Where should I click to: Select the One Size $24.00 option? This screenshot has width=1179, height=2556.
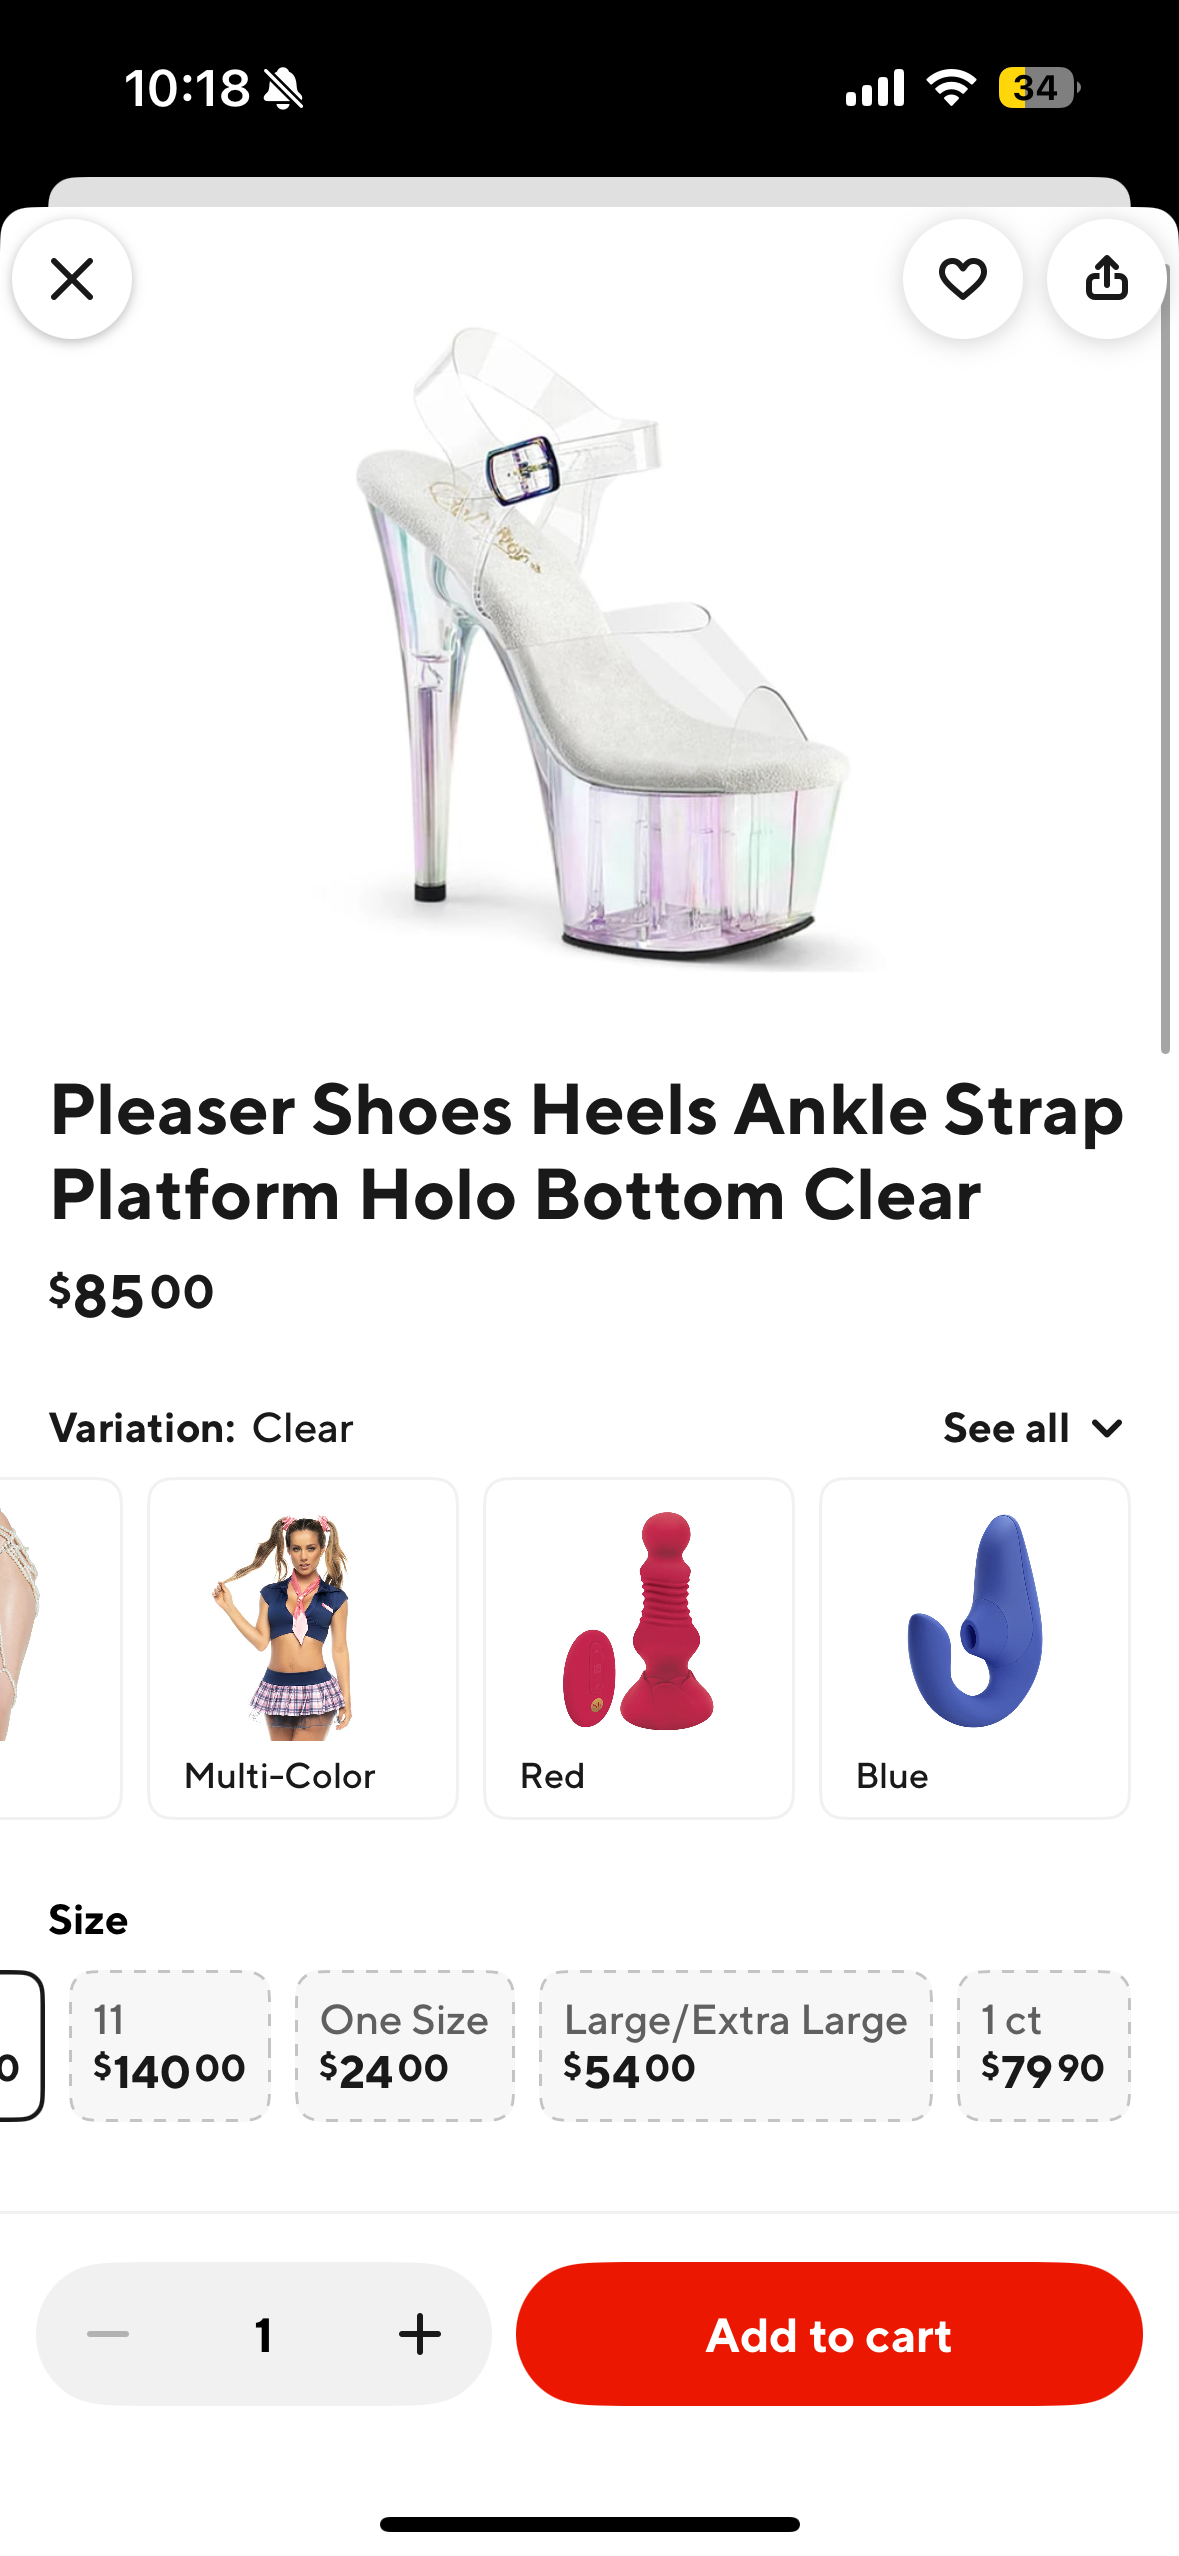[x=405, y=2045]
